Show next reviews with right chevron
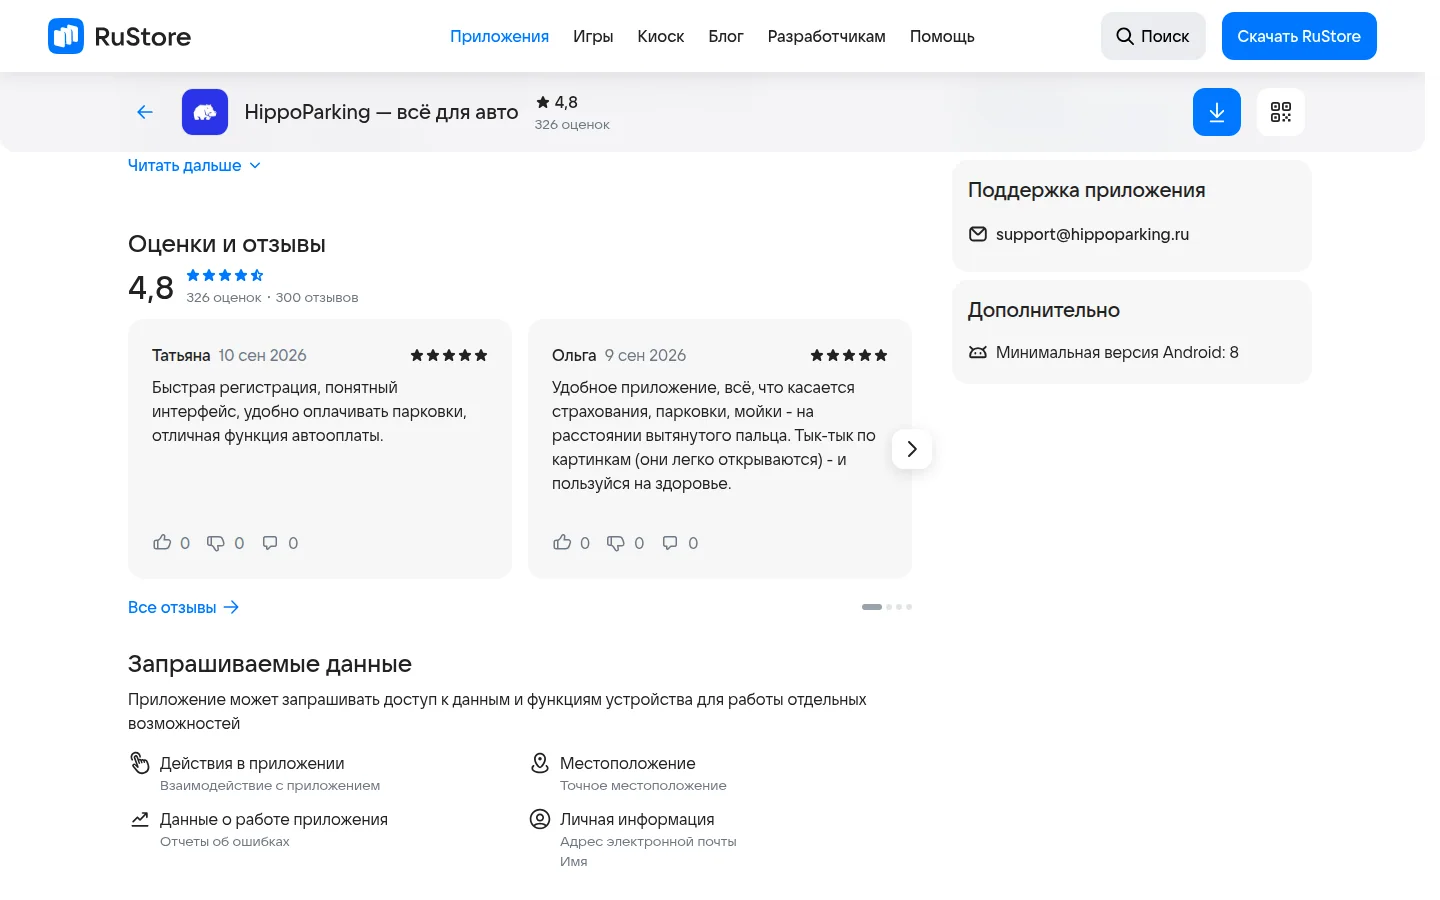 [912, 449]
